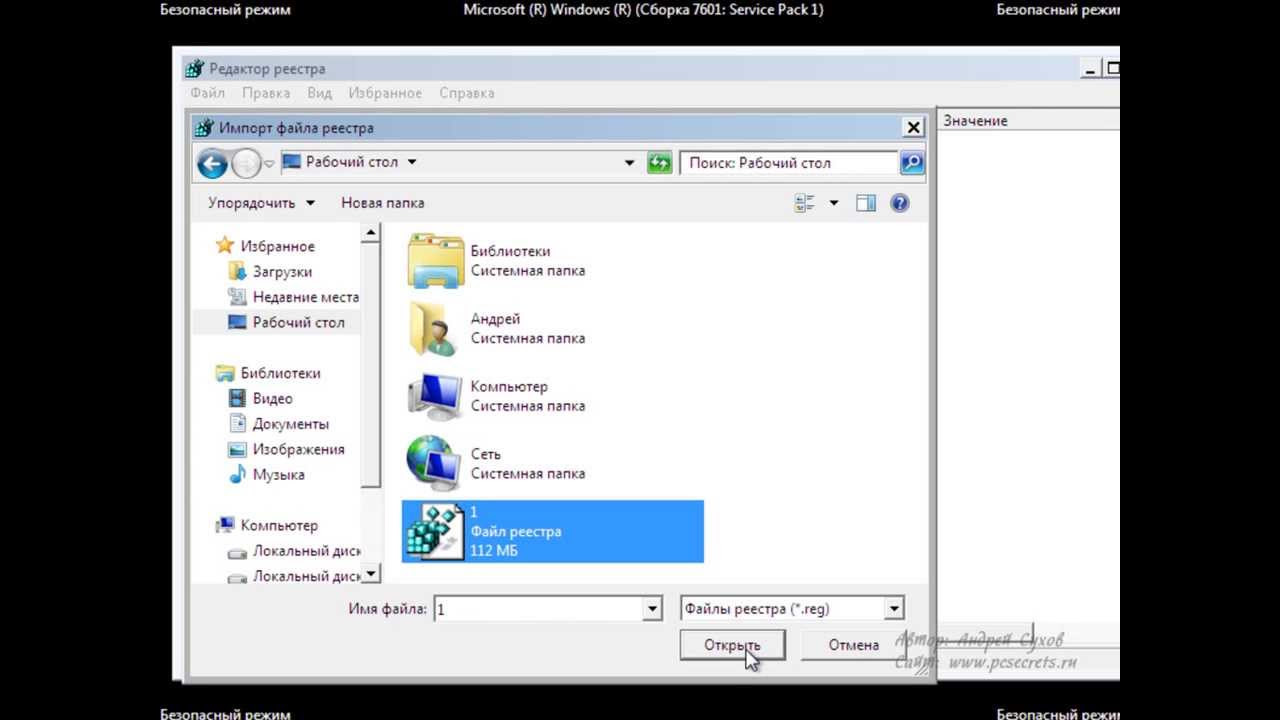Click the search magnifier icon
Viewport: 1280px width, 720px height.
[x=911, y=163]
